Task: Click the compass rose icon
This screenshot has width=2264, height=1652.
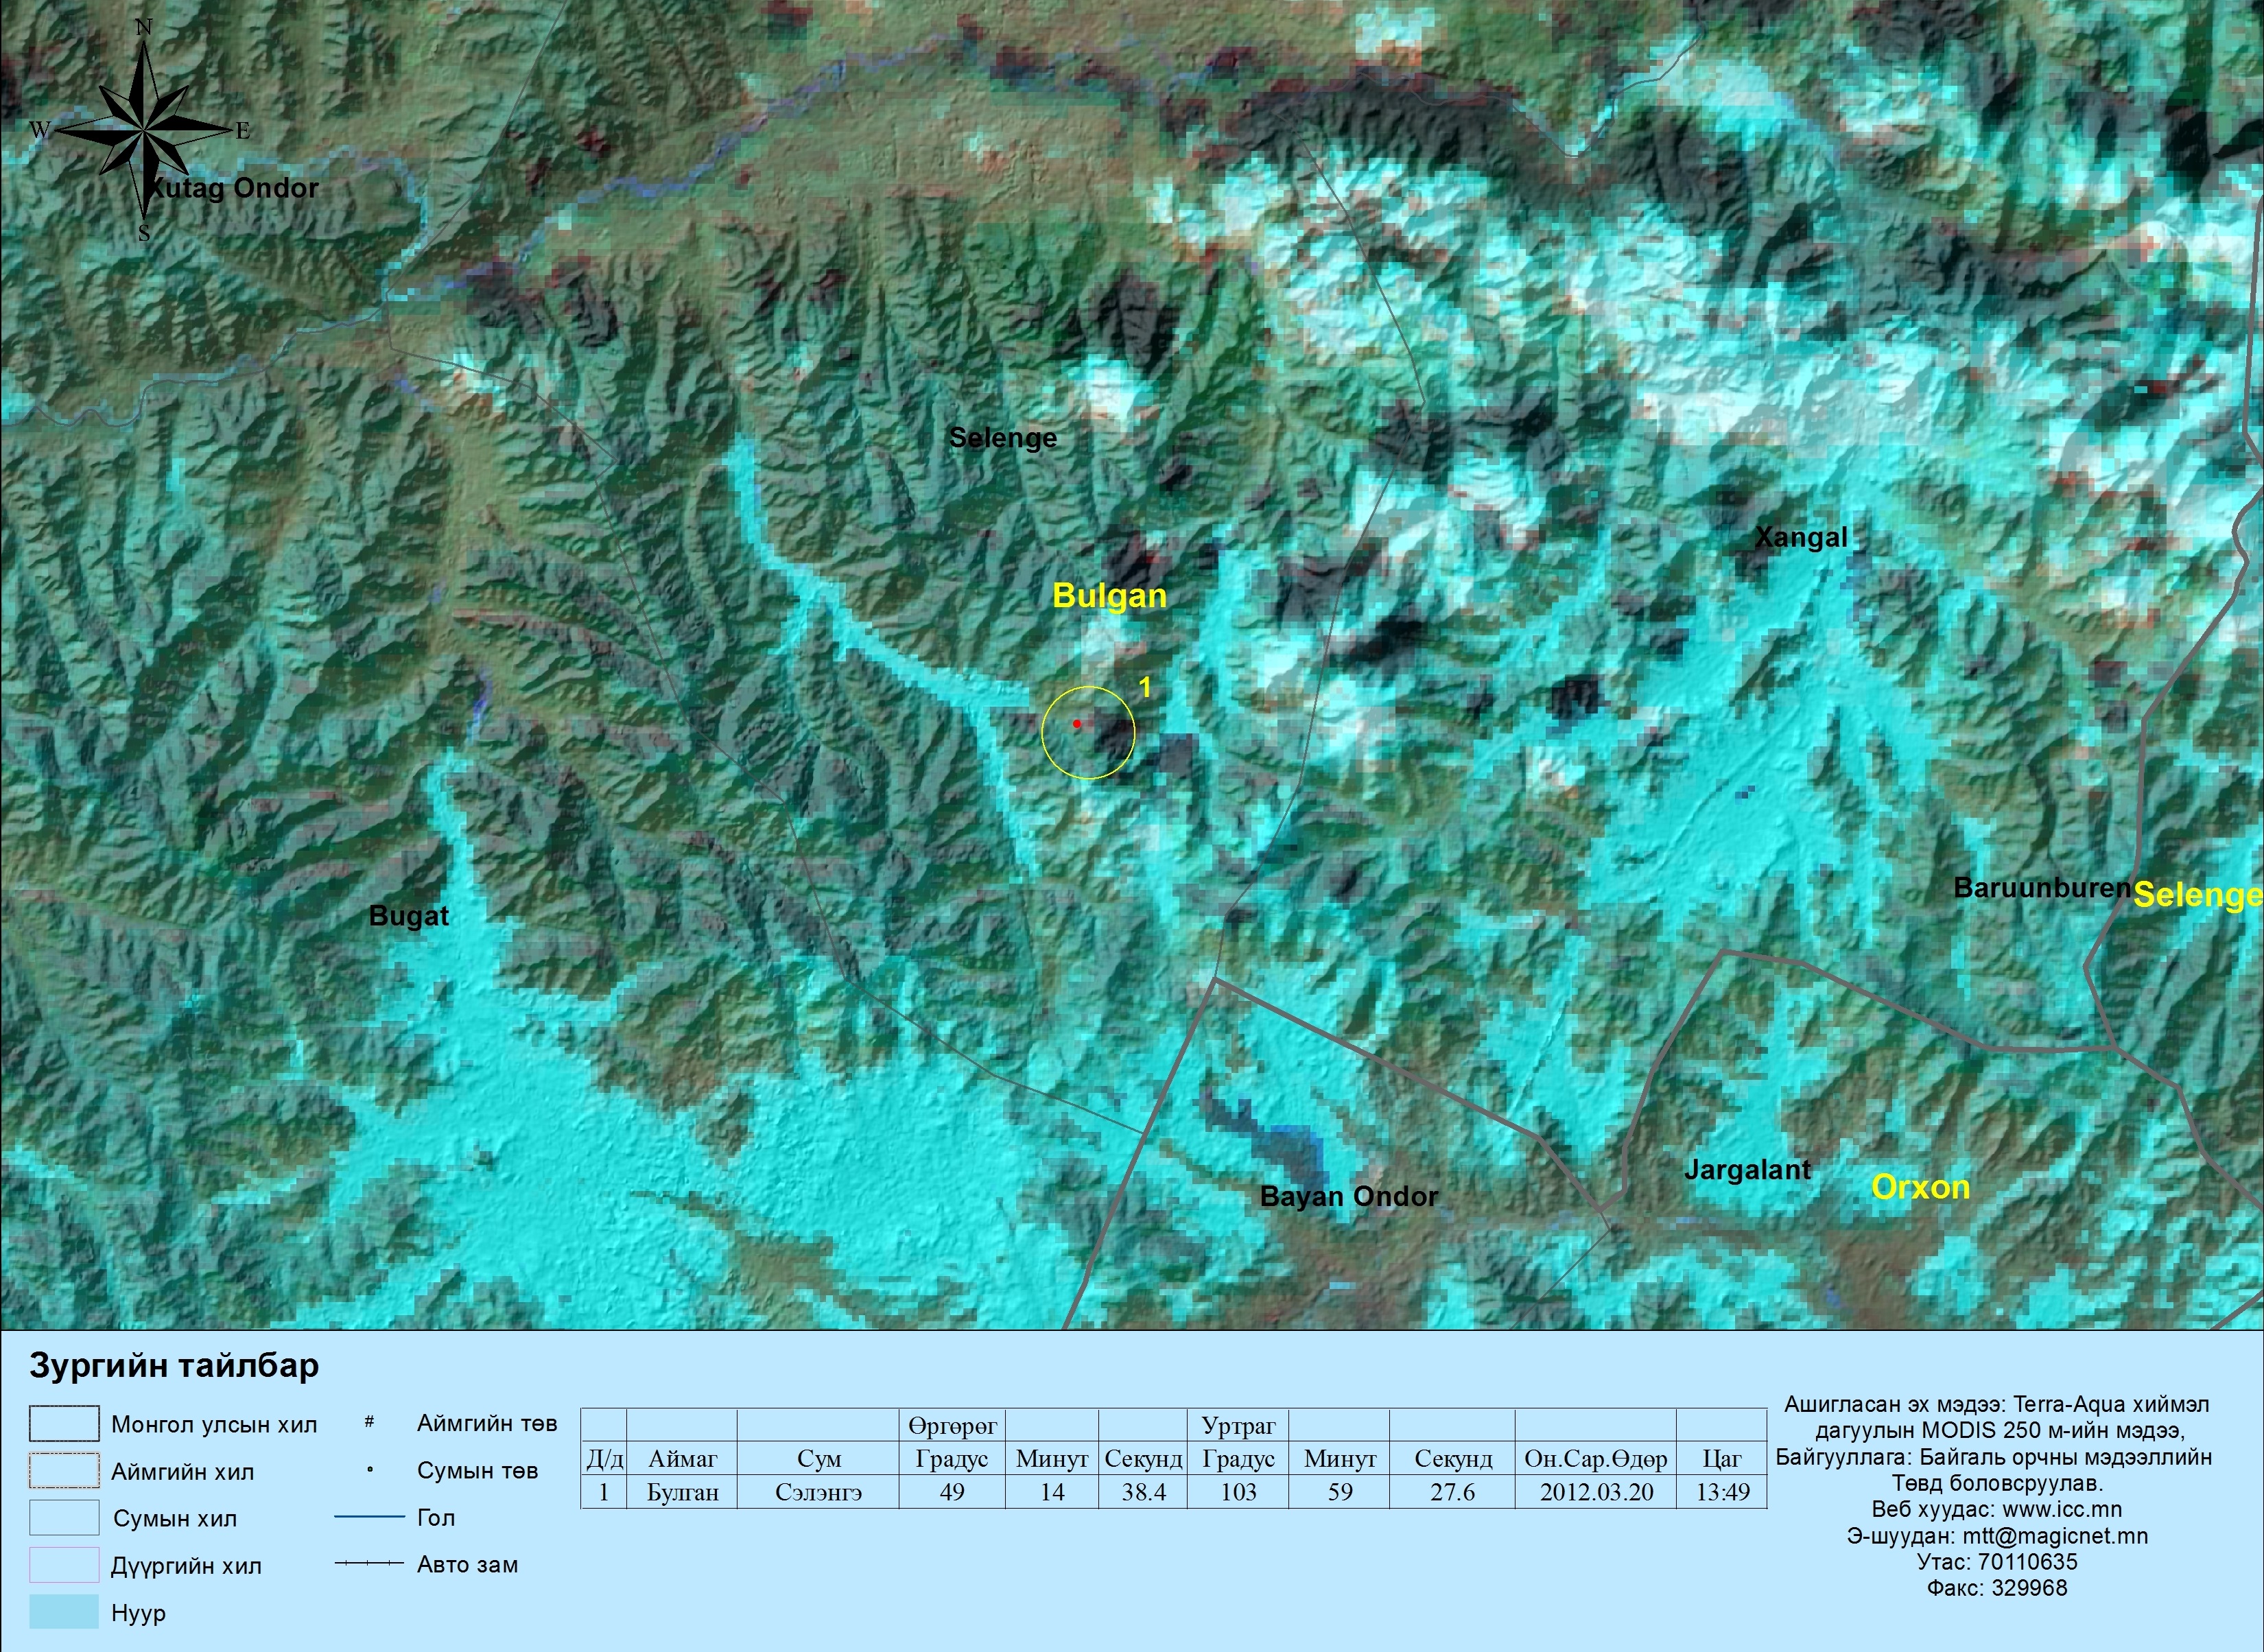Action: point(144,130)
